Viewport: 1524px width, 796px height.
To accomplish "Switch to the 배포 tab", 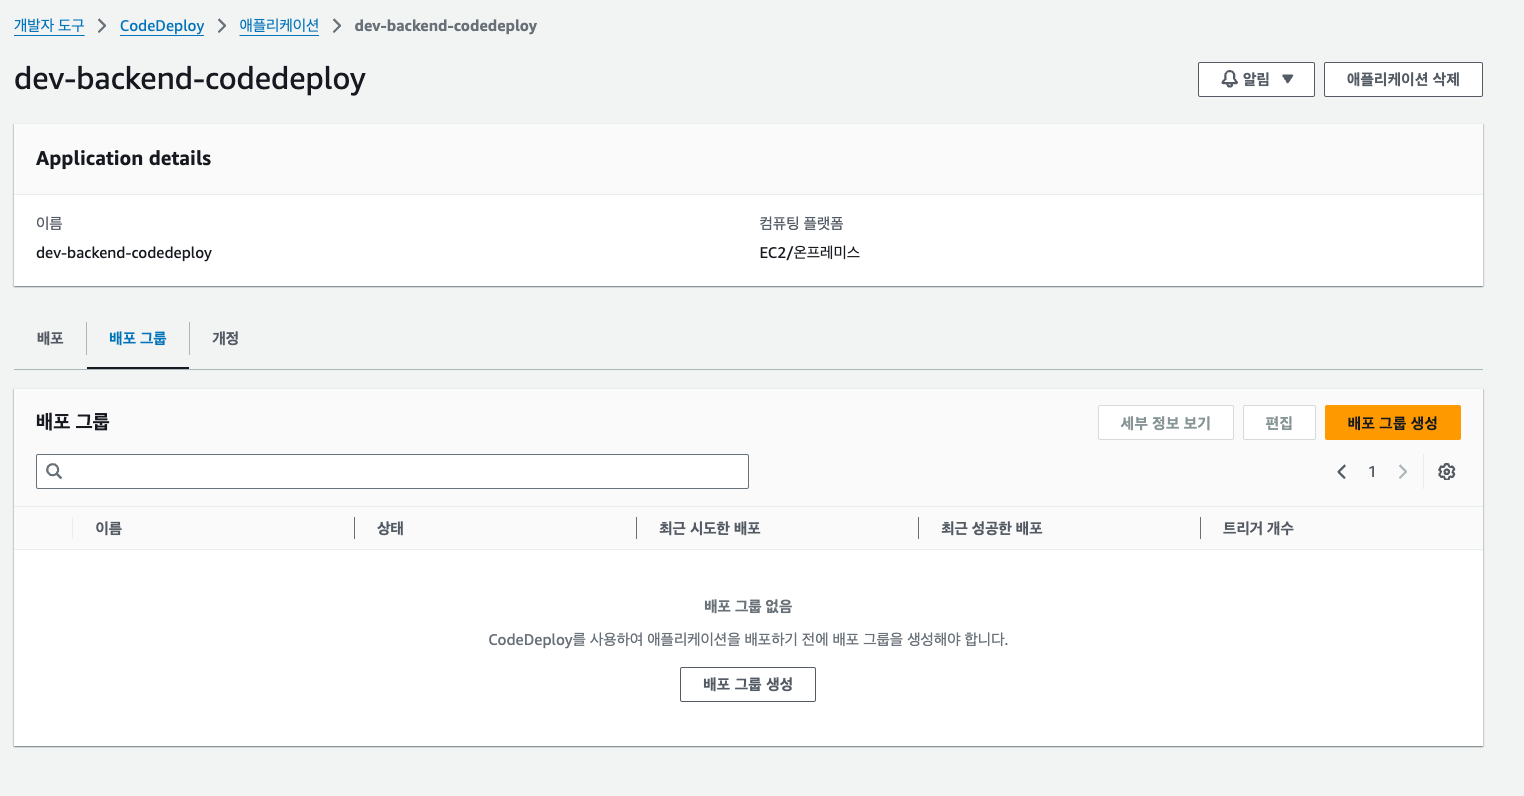I will pyautogui.click(x=50, y=338).
